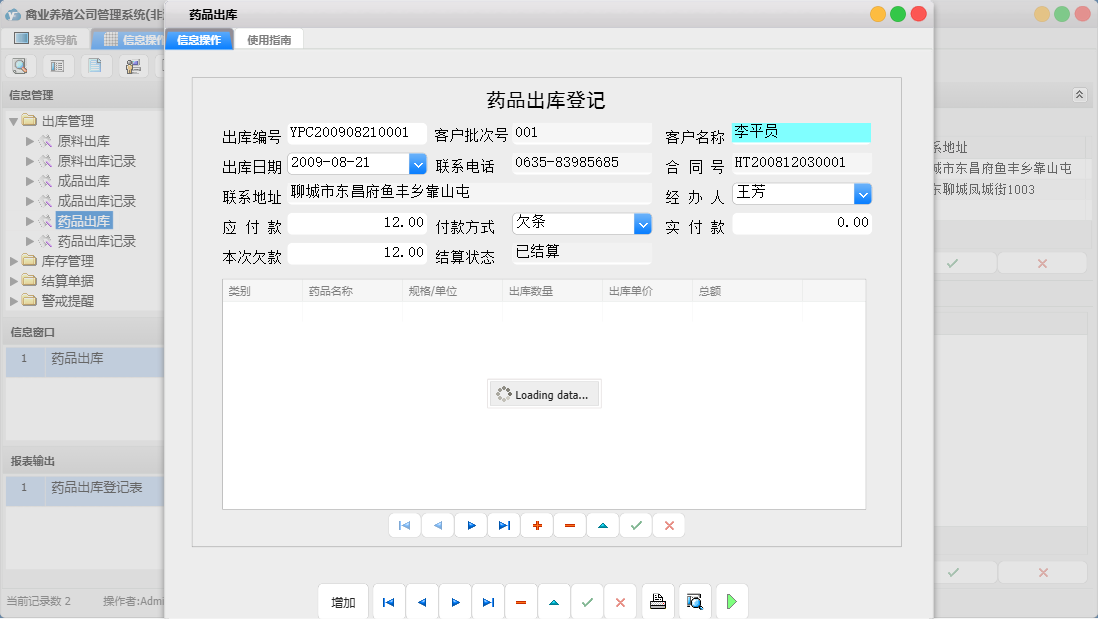1098x625 pixels.
Task: Go to last record in bottom navigator
Action: (487, 602)
